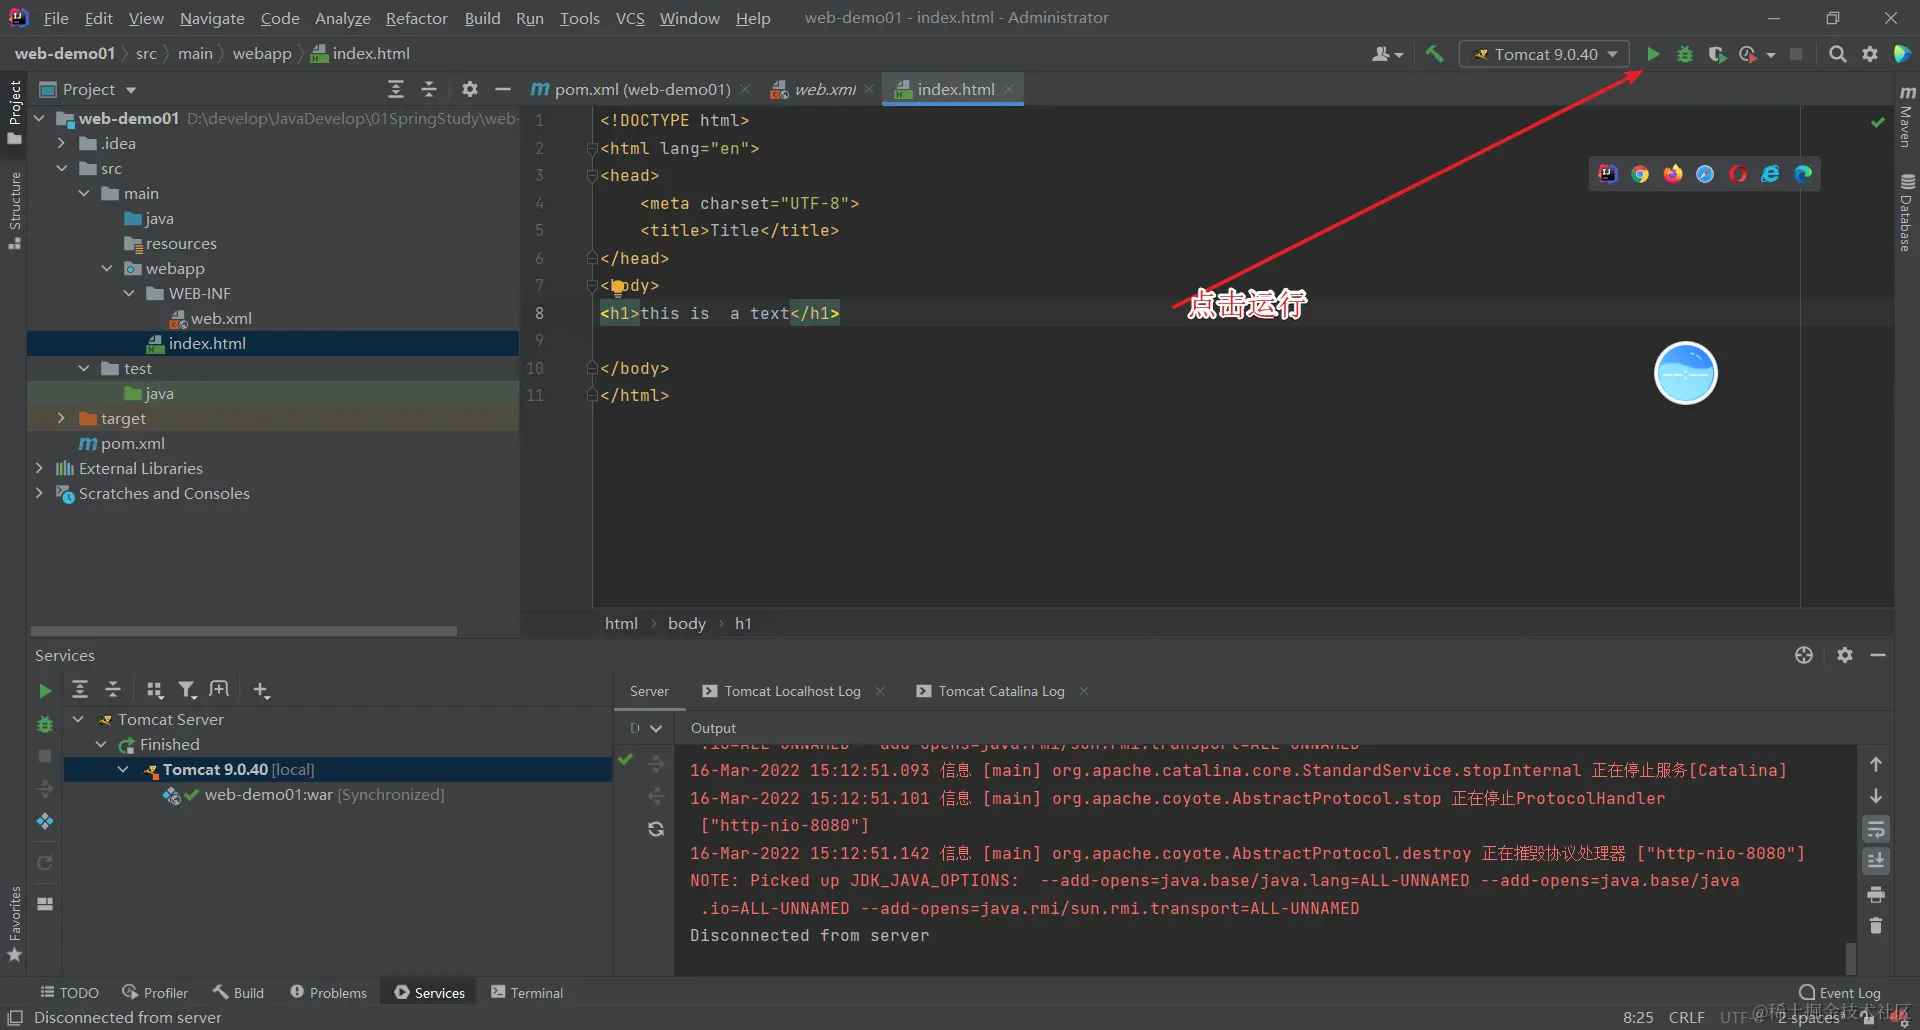Toggle soft-wrap in console output
Image resolution: width=1920 pixels, height=1030 pixels.
tap(1876, 829)
